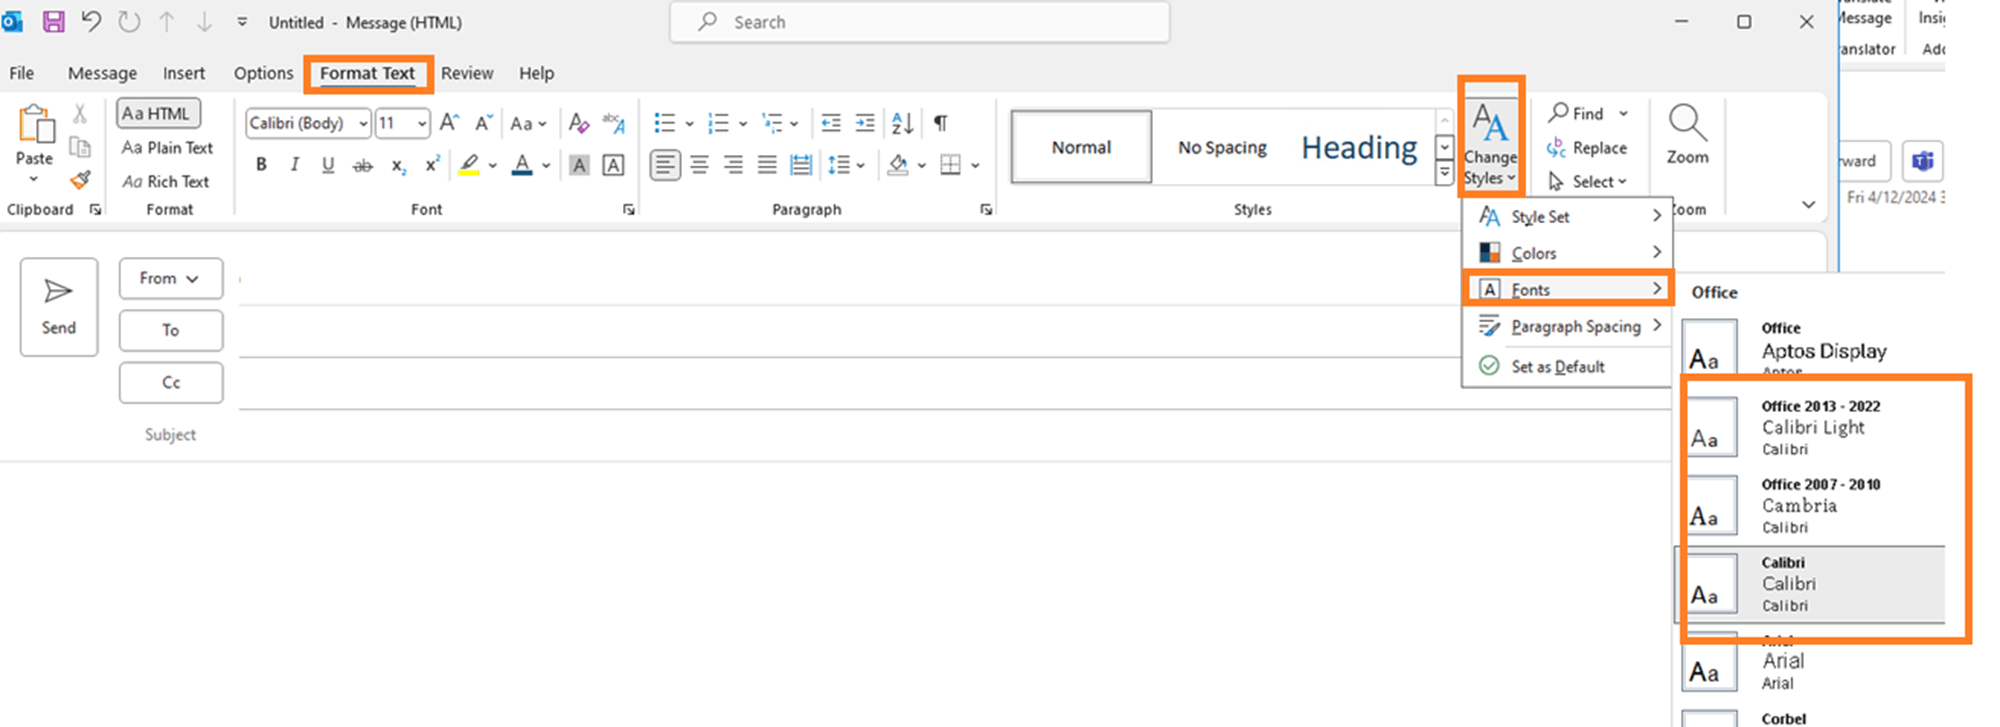Image resolution: width=2000 pixels, height=727 pixels.
Task: Click the Italic icon
Action: tap(295, 164)
